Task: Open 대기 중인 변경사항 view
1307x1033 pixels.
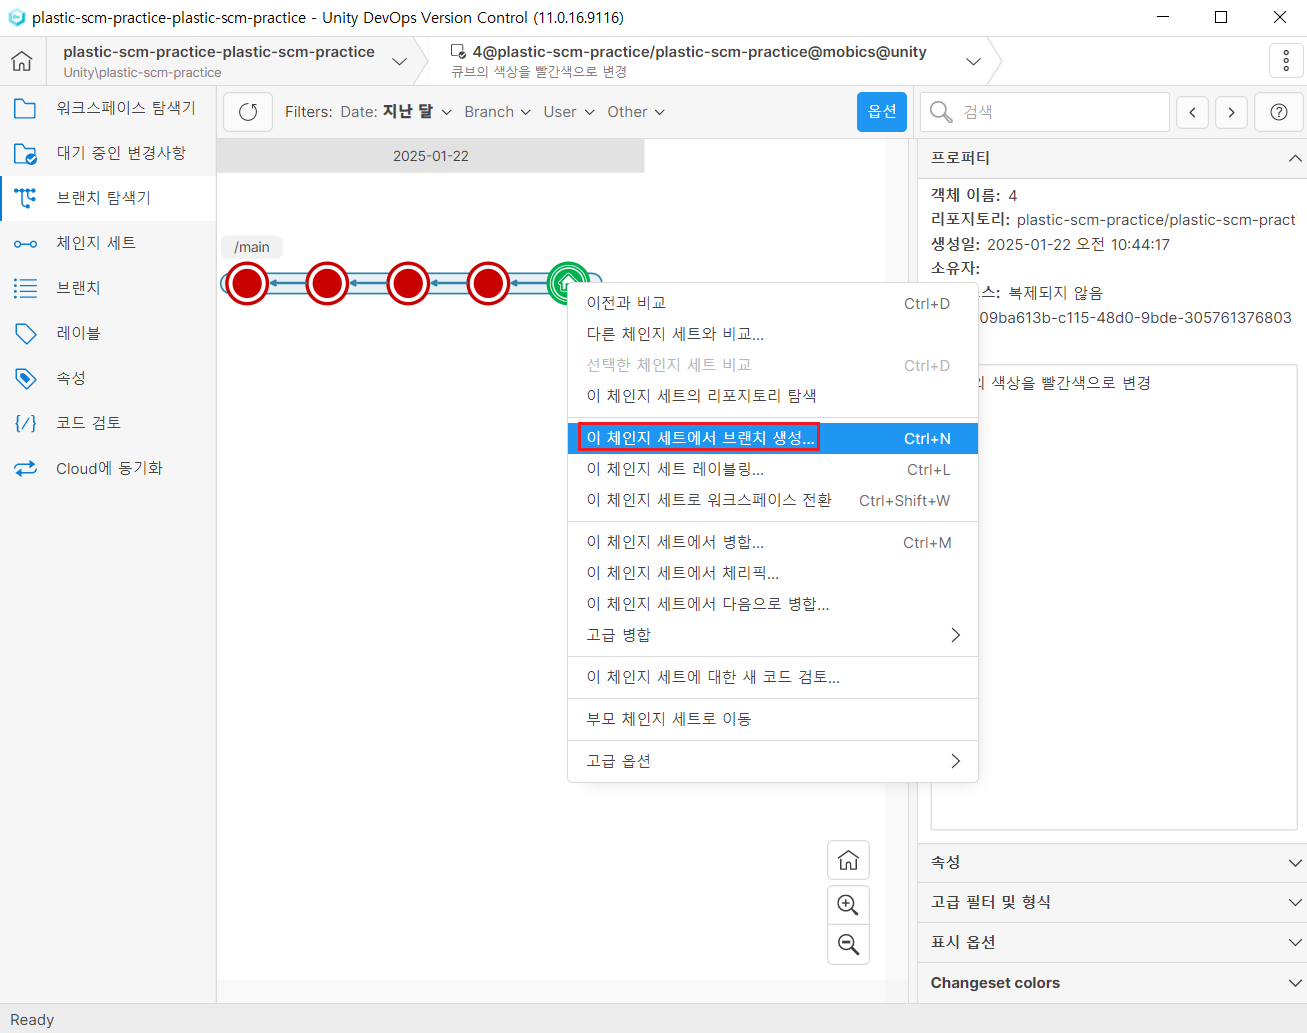Action: 108,153
